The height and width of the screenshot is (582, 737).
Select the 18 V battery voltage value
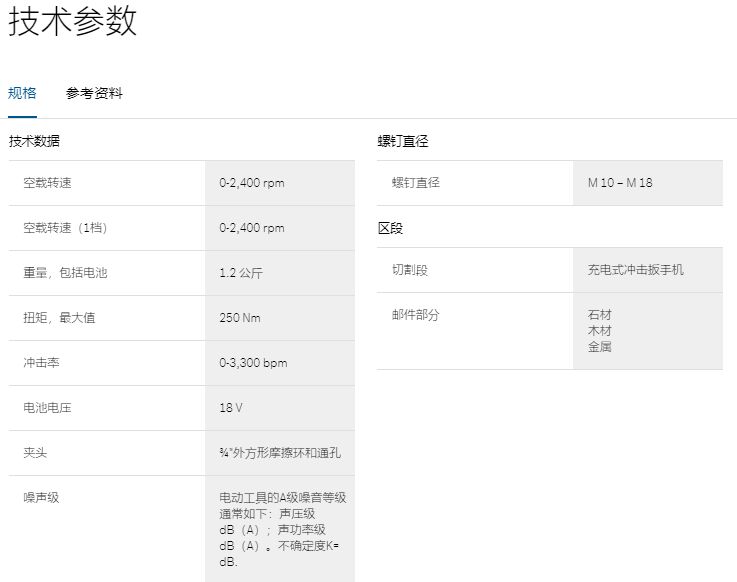pos(231,408)
